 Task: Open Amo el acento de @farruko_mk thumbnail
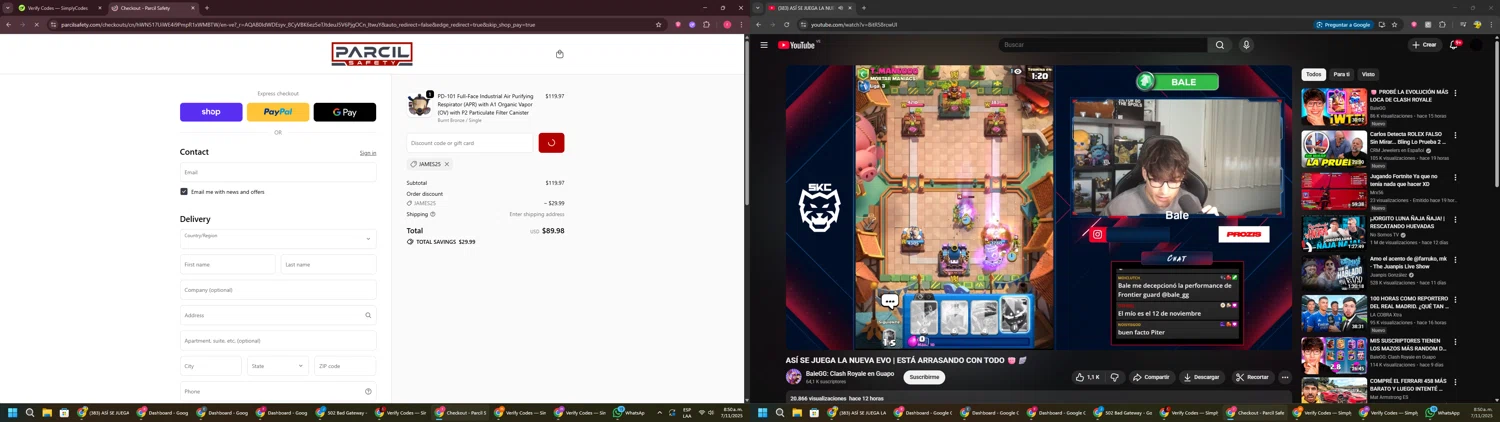pyautogui.click(x=1334, y=272)
